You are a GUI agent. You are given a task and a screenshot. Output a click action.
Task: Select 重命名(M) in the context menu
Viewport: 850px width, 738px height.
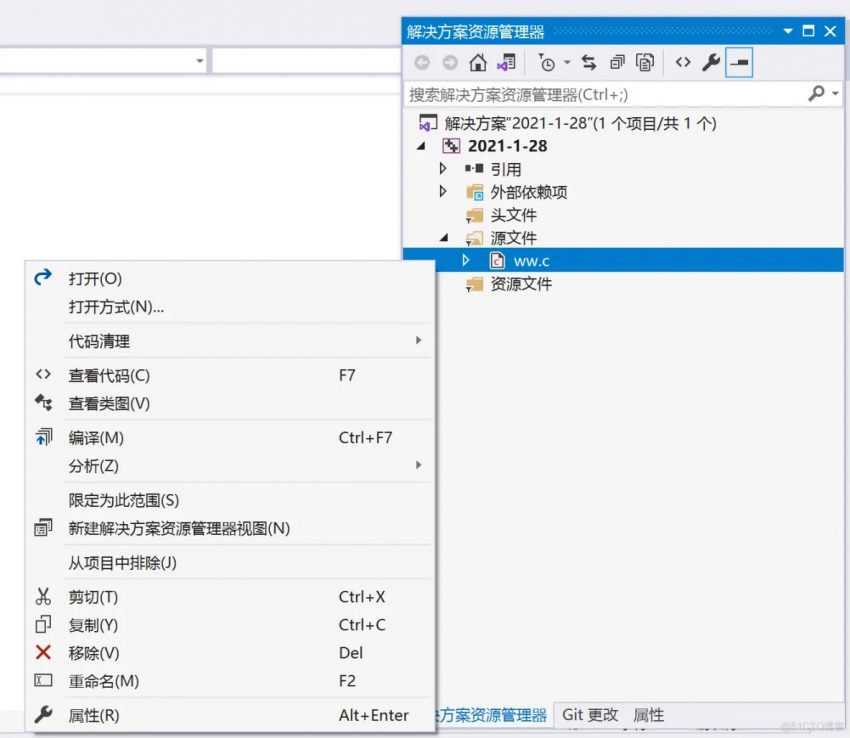pos(103,681)
